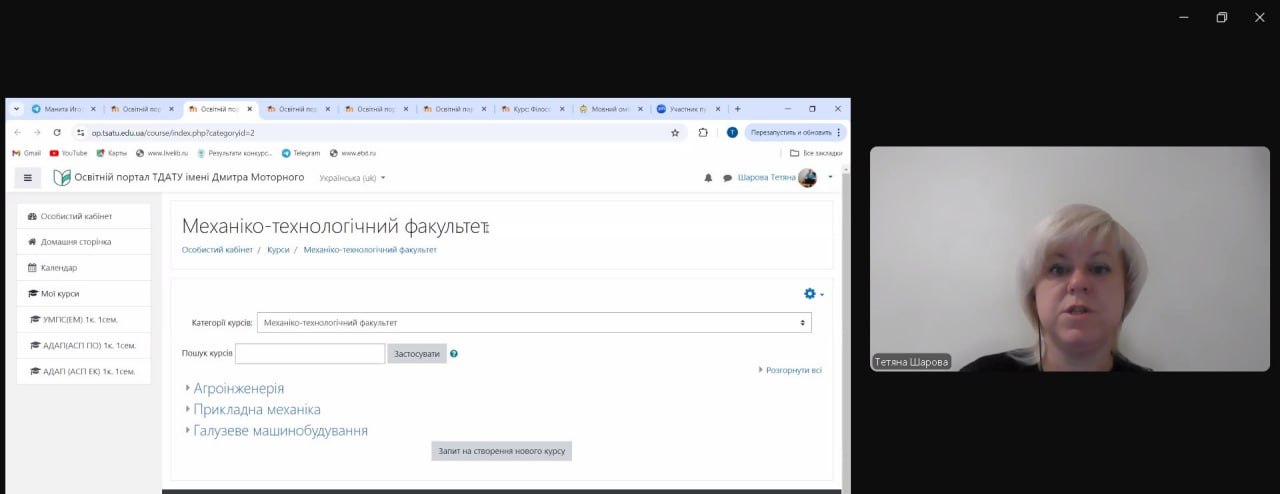The width and height of the screenshot is (1280, 494).
Task: Click Механіко-технологічний факультет breadcrumb link
Action: tap(370, 249)
